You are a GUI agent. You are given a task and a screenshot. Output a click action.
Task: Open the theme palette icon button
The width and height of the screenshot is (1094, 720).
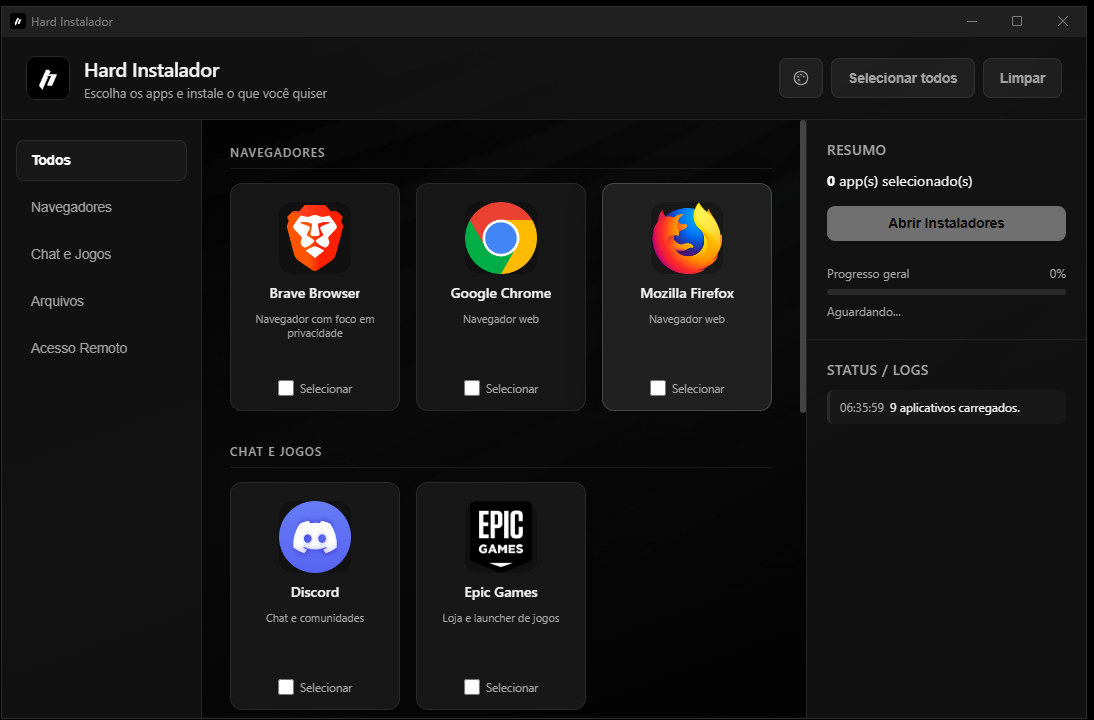coord(801,78)
